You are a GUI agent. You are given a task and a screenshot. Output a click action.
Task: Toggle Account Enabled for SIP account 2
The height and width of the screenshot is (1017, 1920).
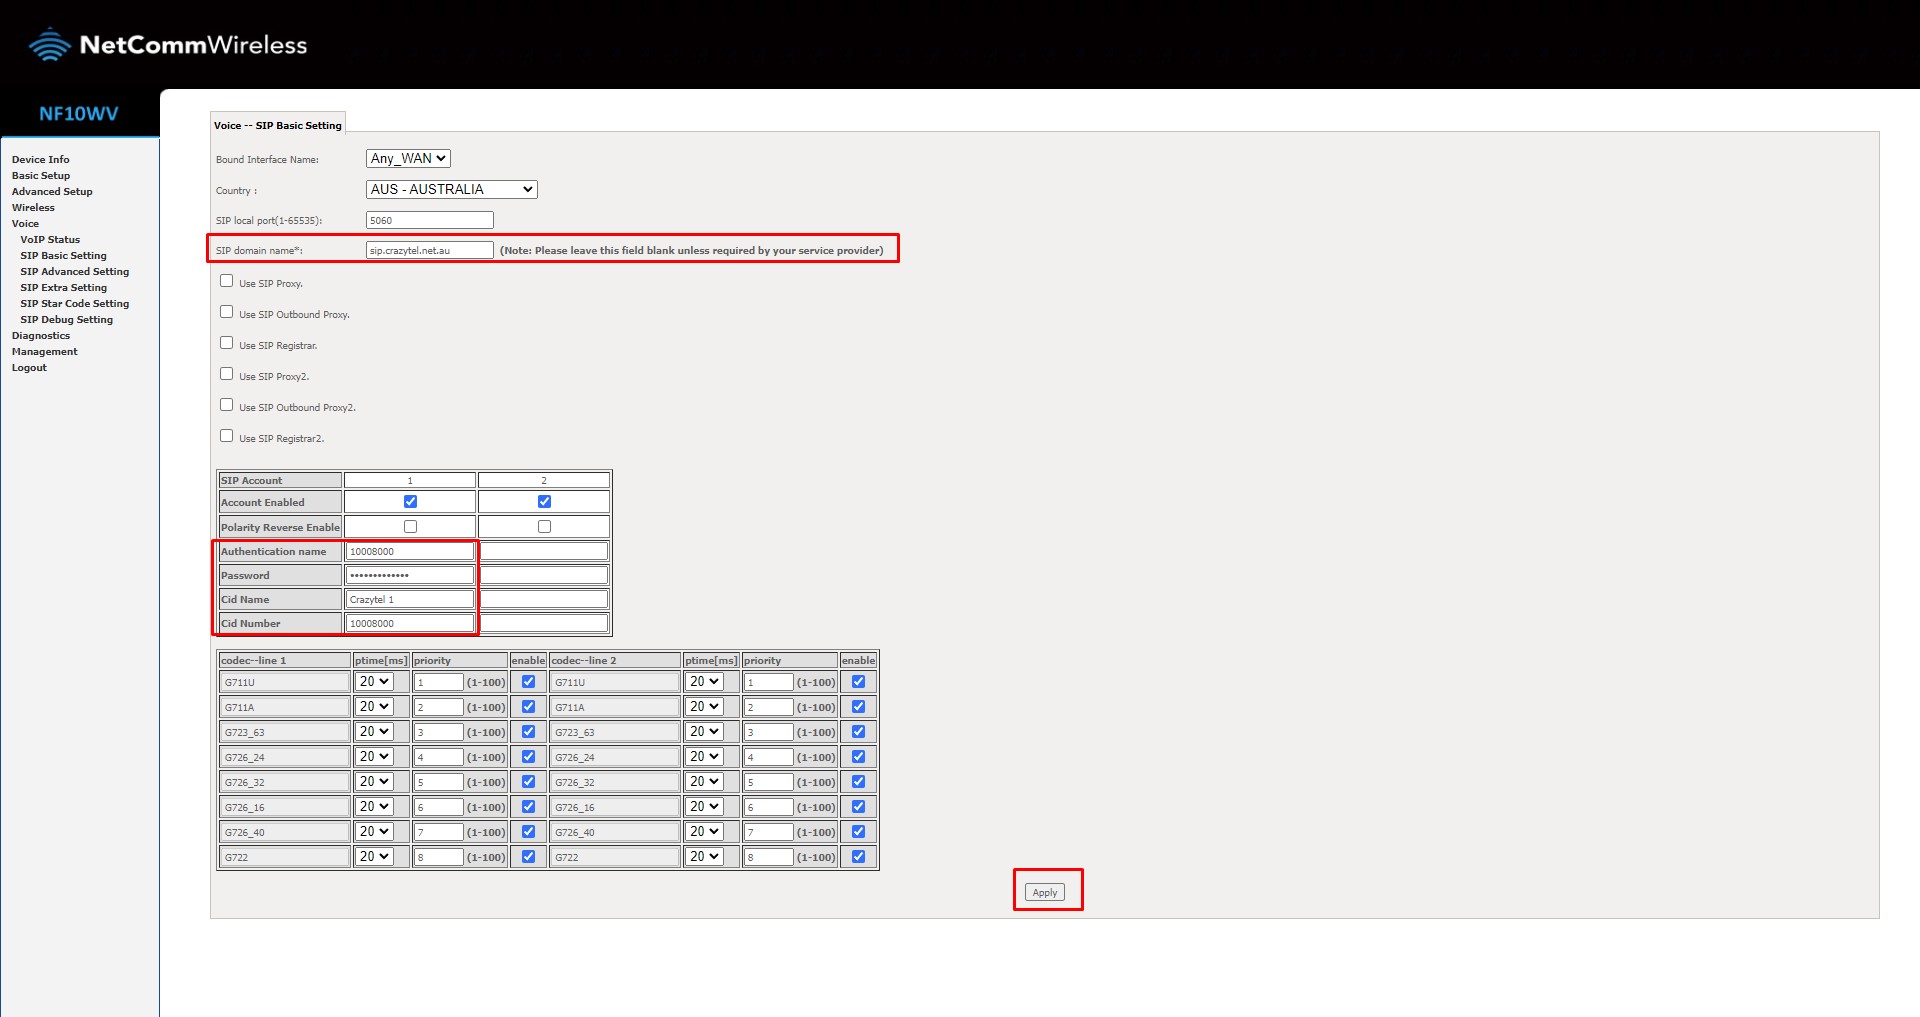(544, 501)
